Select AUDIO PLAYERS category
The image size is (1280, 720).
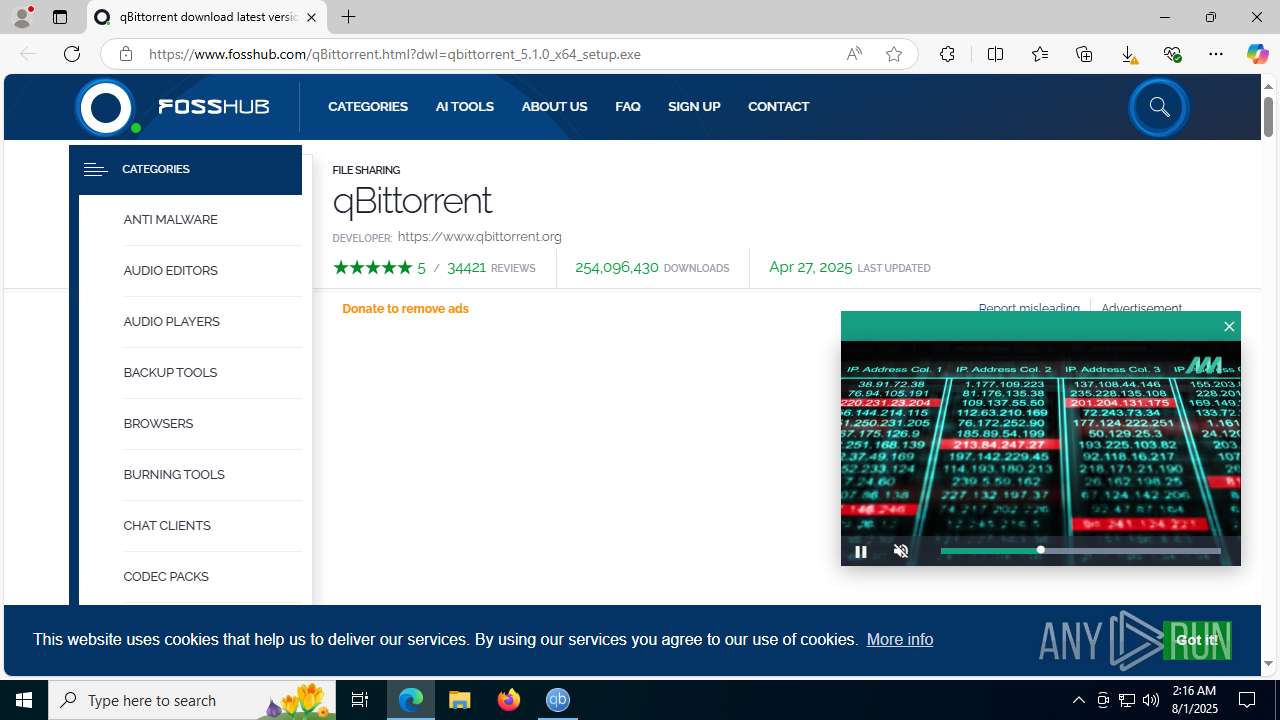coord(171,322)
